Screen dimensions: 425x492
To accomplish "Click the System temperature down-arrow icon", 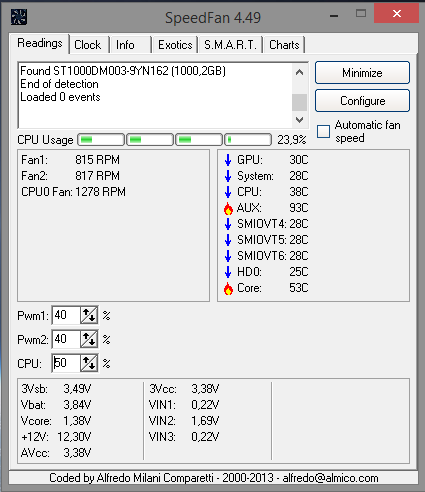I will (x=228, y=176).
